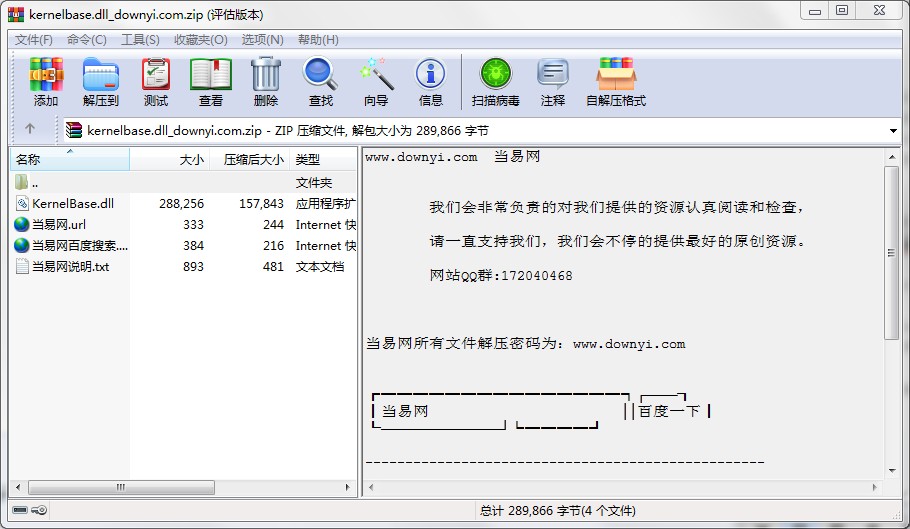Viewport: 910px width, 529px height.
Task: Click the 添加 (Add) toolbar icon
Action: pyautogui.click(x=46, y=75)
